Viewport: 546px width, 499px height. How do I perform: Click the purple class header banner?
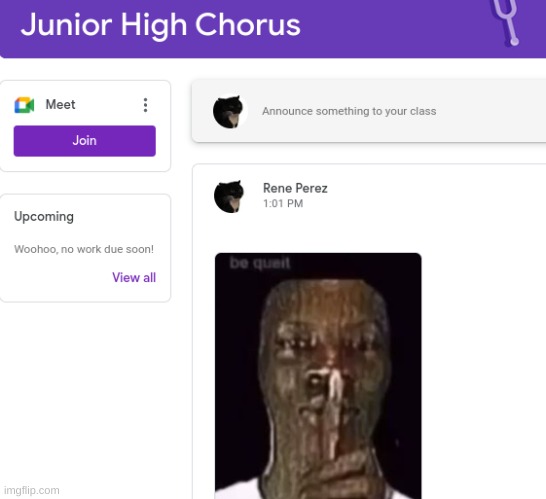click(x=273, y=29)
